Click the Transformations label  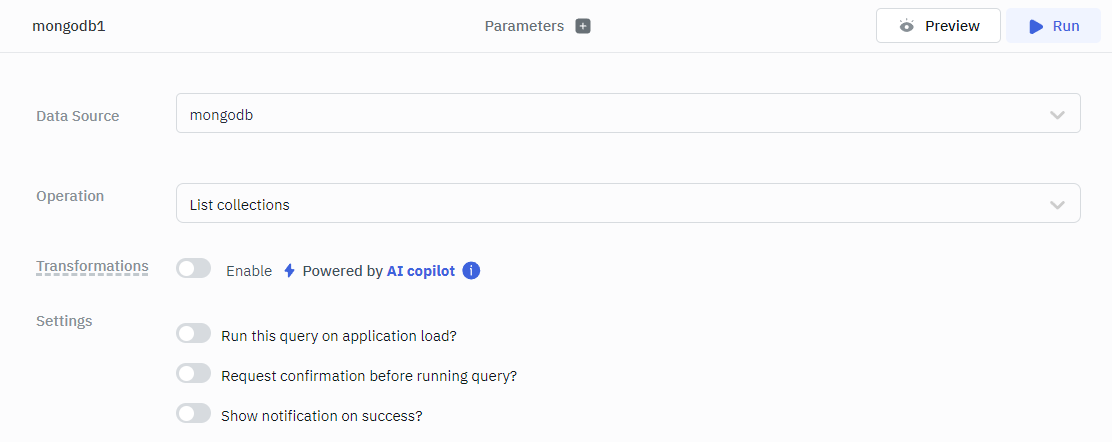tap(92, 266)
